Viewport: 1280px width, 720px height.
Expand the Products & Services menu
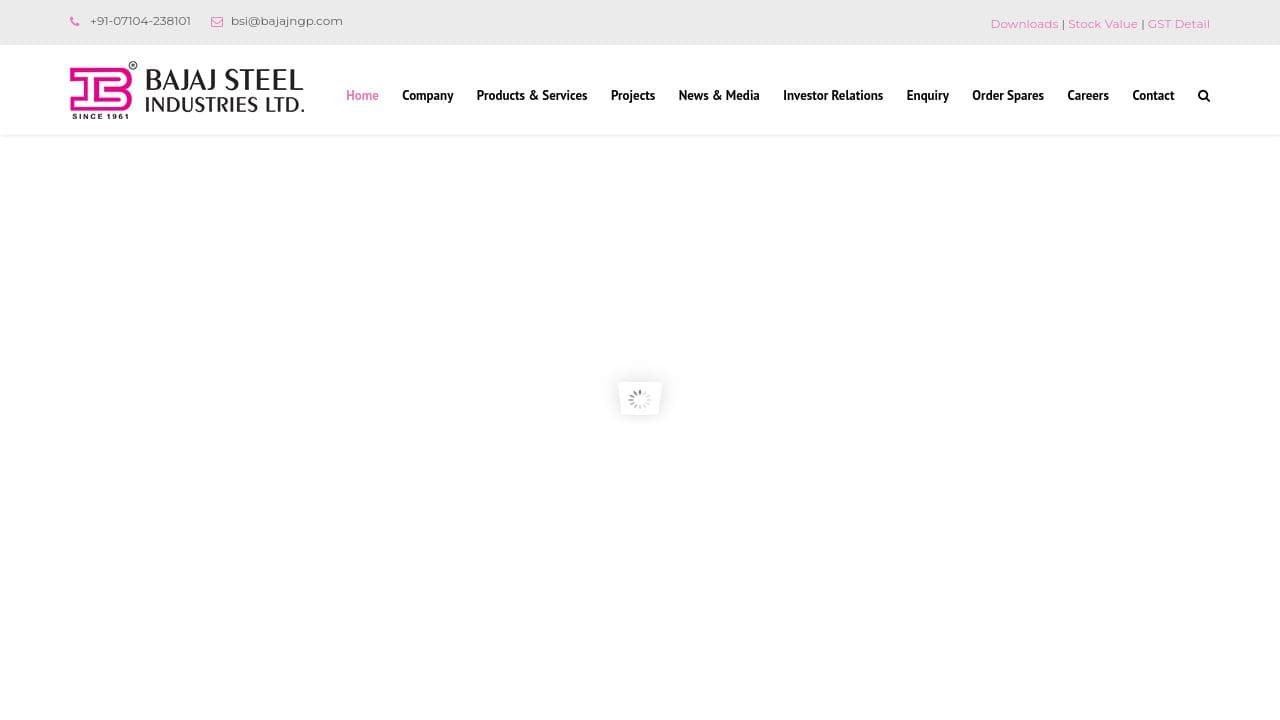[x=531, y=95]
